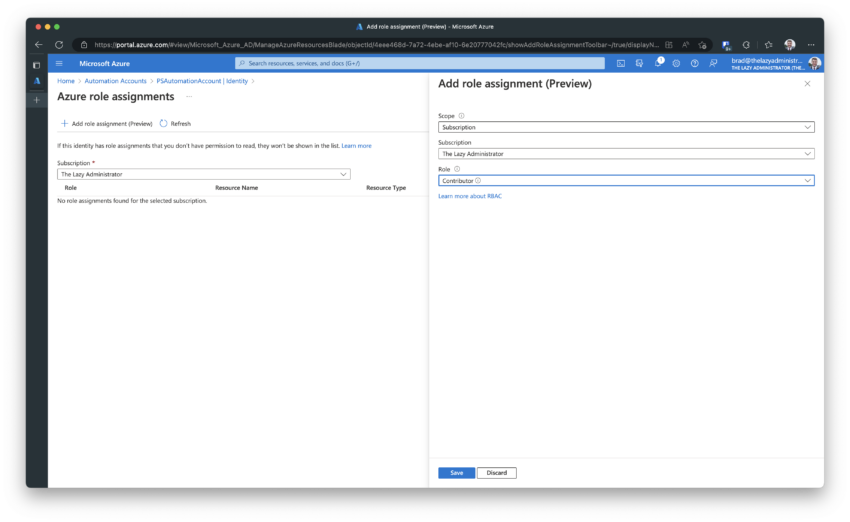Open the Role dropdown showing Contributor
The image size is (850, 522).
[x=626, y=181]
